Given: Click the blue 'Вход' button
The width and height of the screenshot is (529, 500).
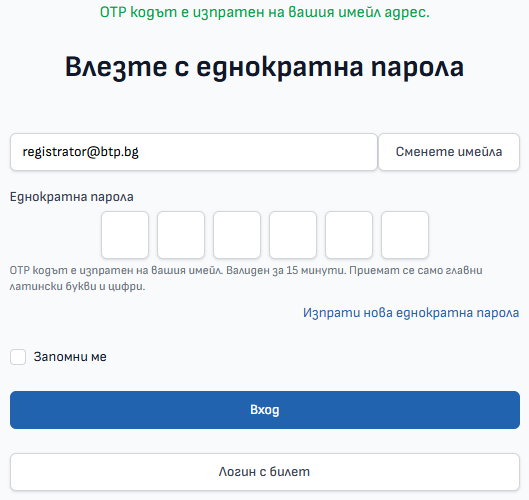Looking at the screenshot, I should tap(265, 410).
